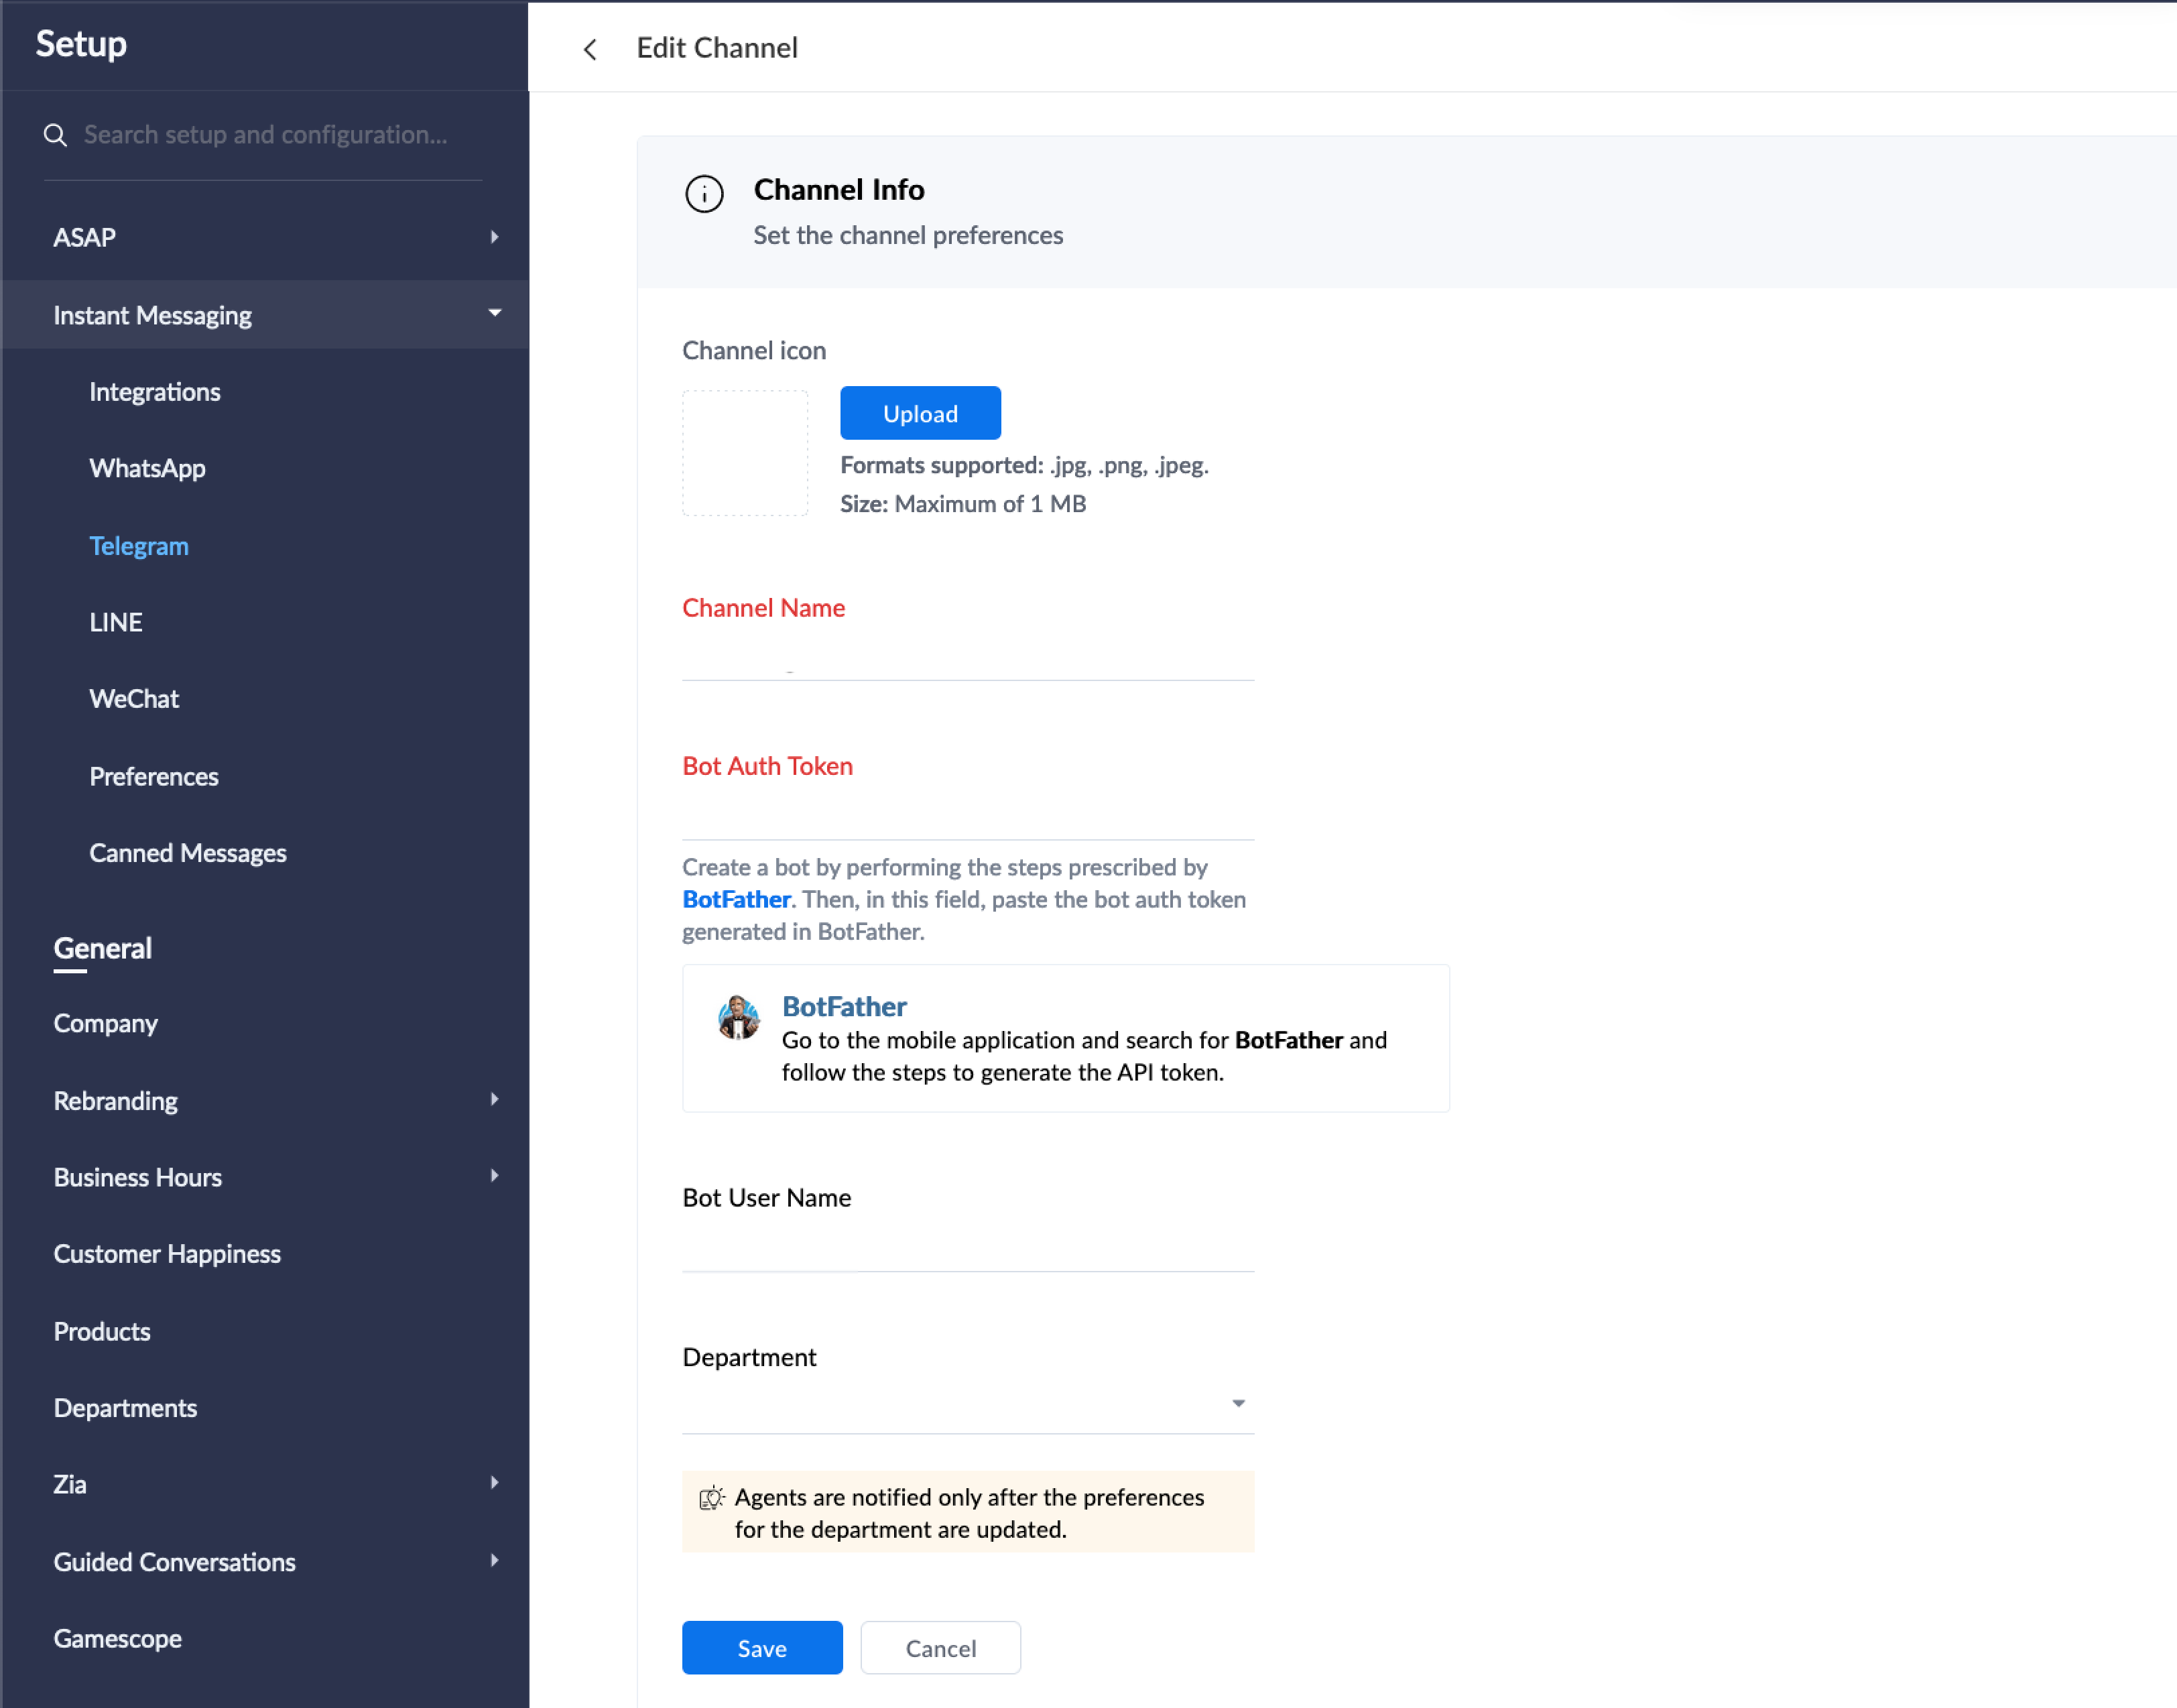This screenshot has height=1708, width=2177.
Task: Go to Instant Messaging Preferences
Action: (154, 776)
